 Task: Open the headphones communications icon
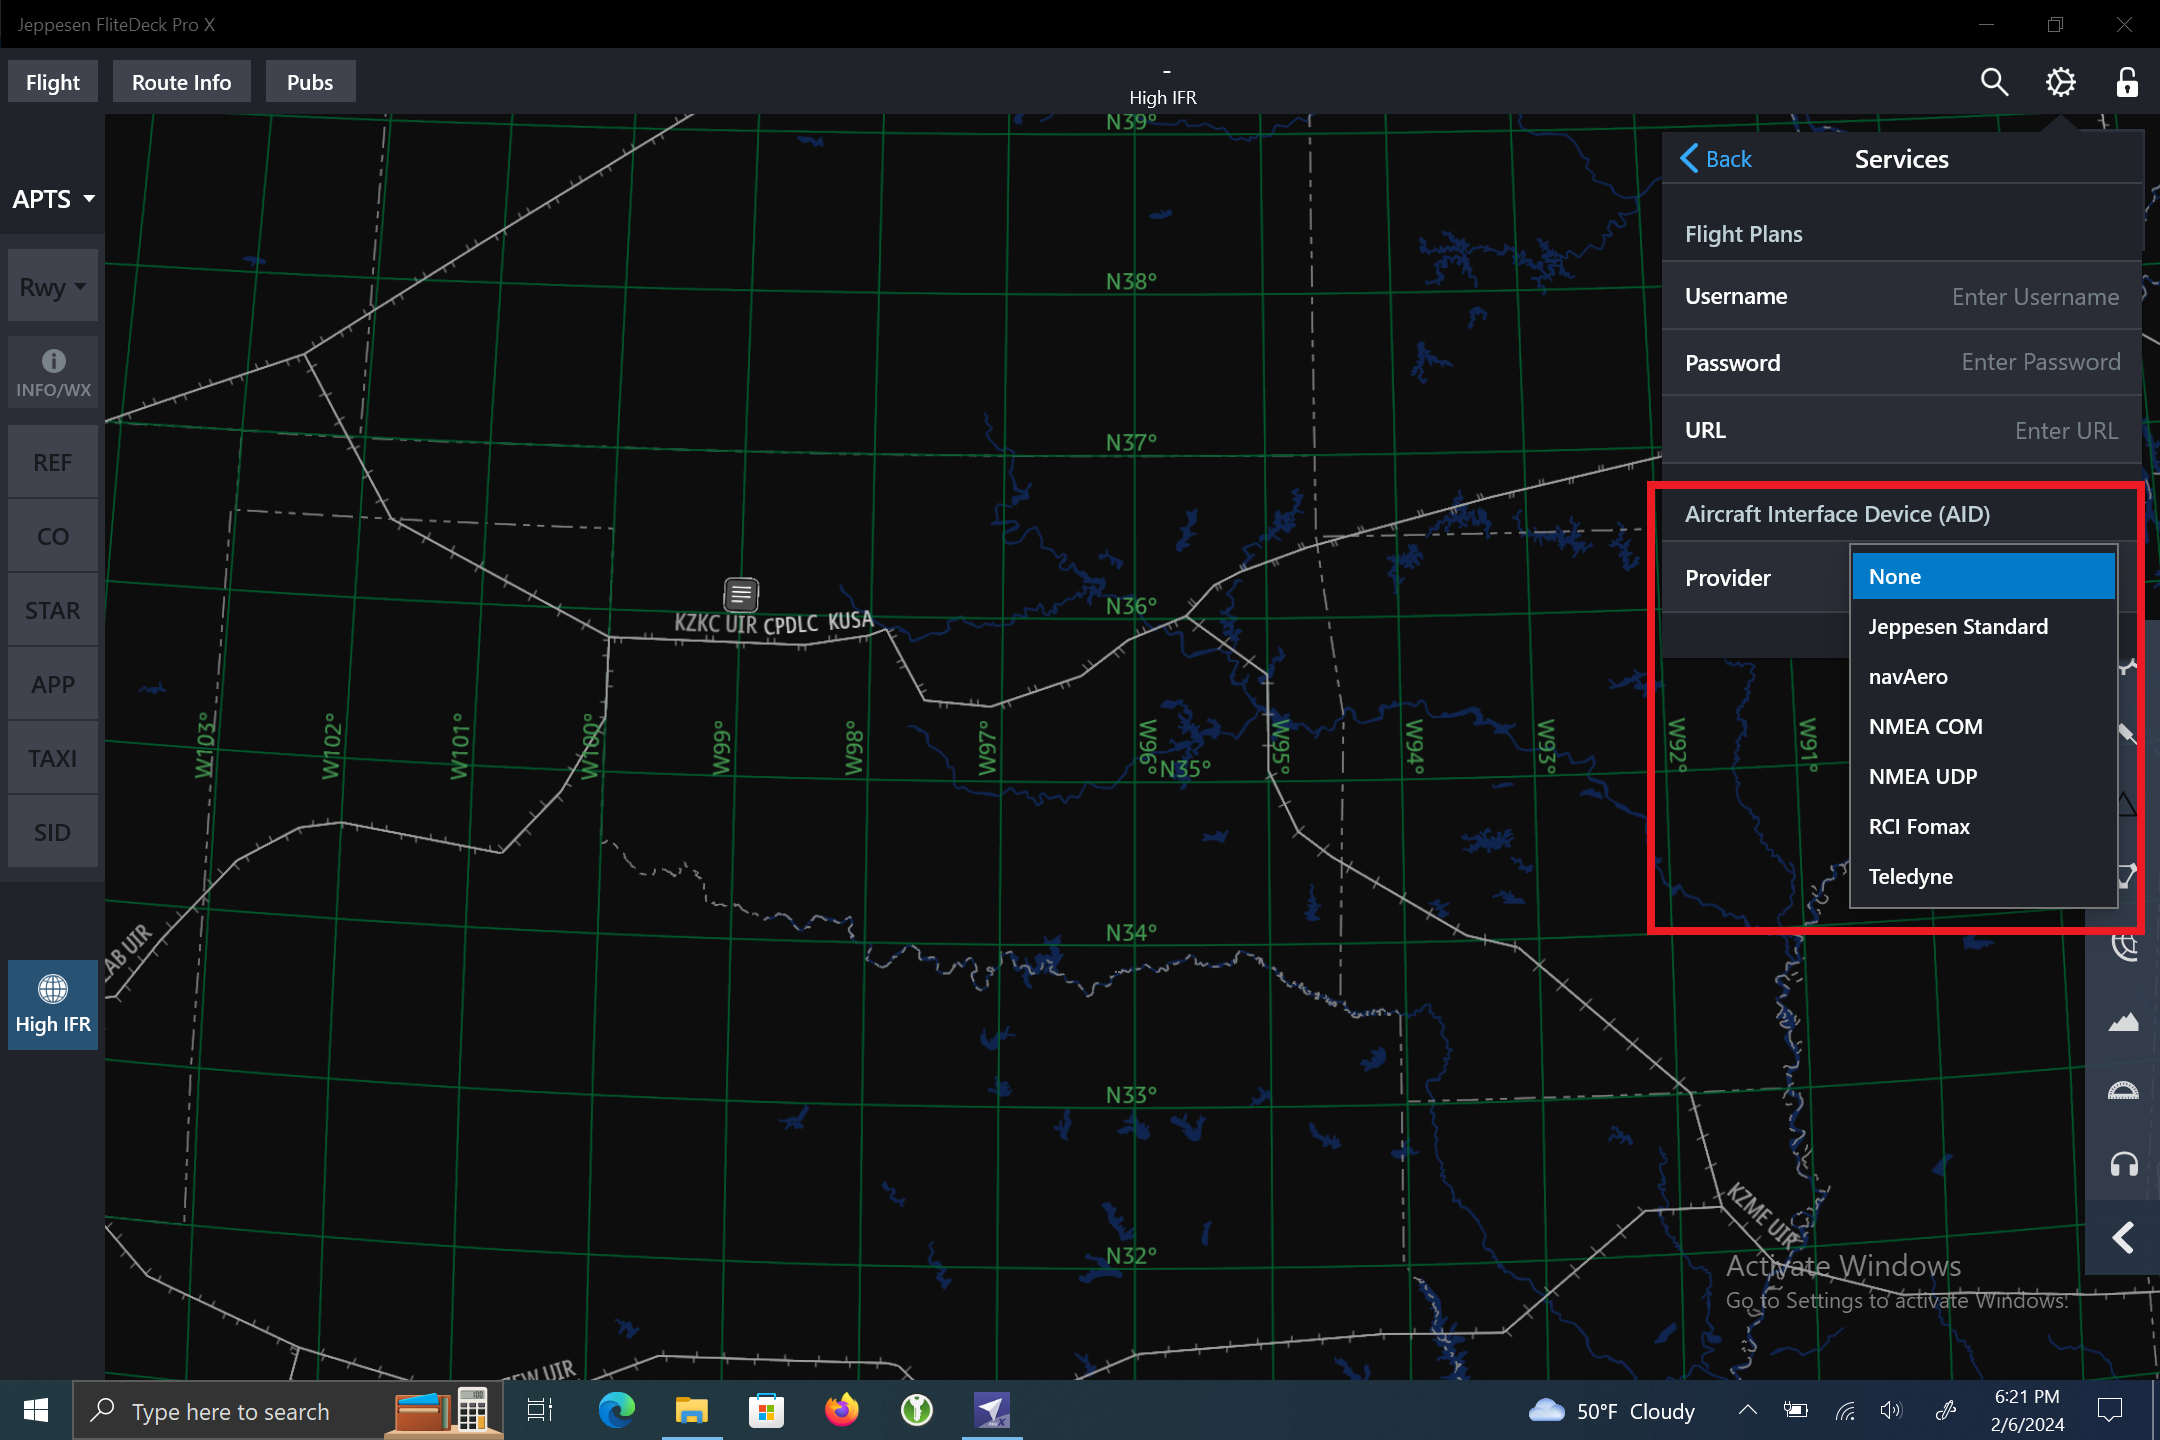[2123, 1164]
